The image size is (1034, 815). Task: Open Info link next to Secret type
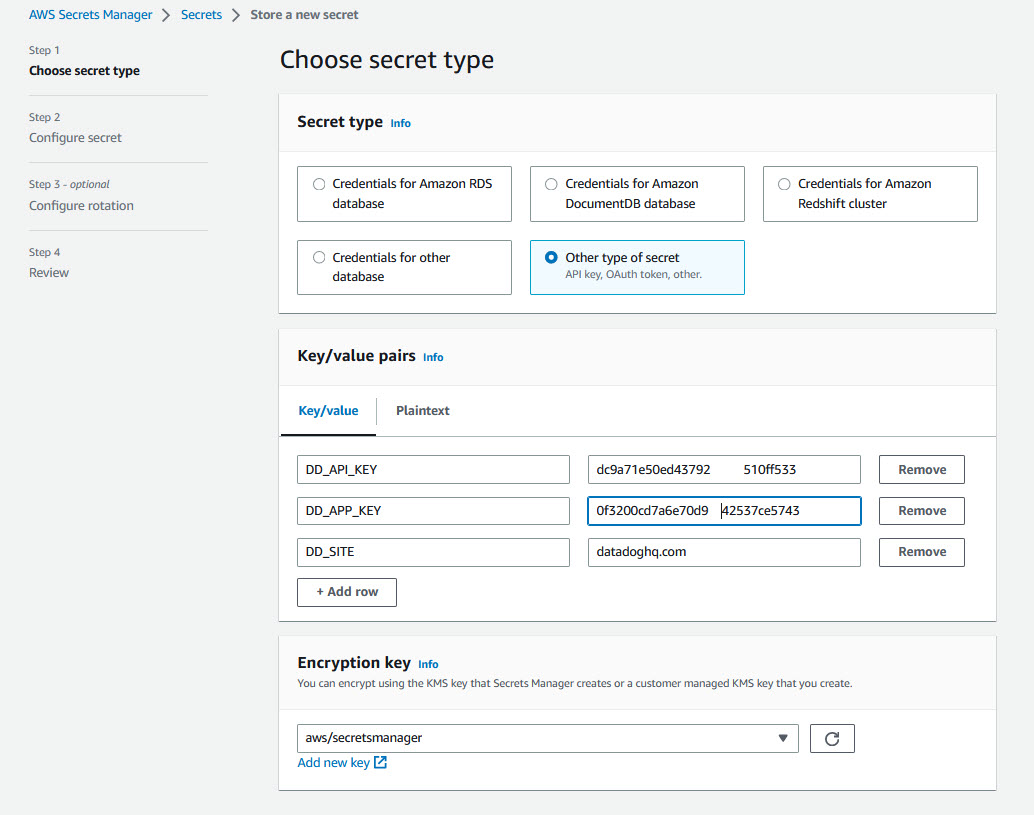(x=400, y=123)
